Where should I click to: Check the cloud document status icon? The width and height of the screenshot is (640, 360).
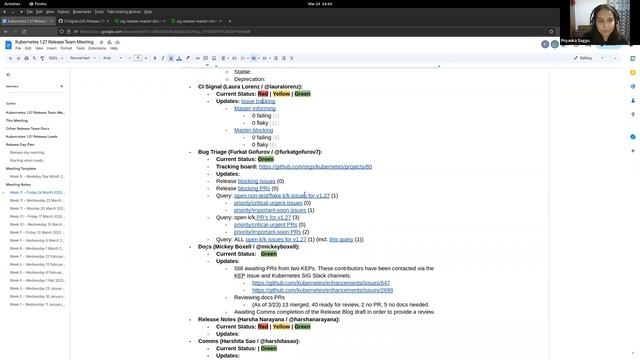click(118, 42)
